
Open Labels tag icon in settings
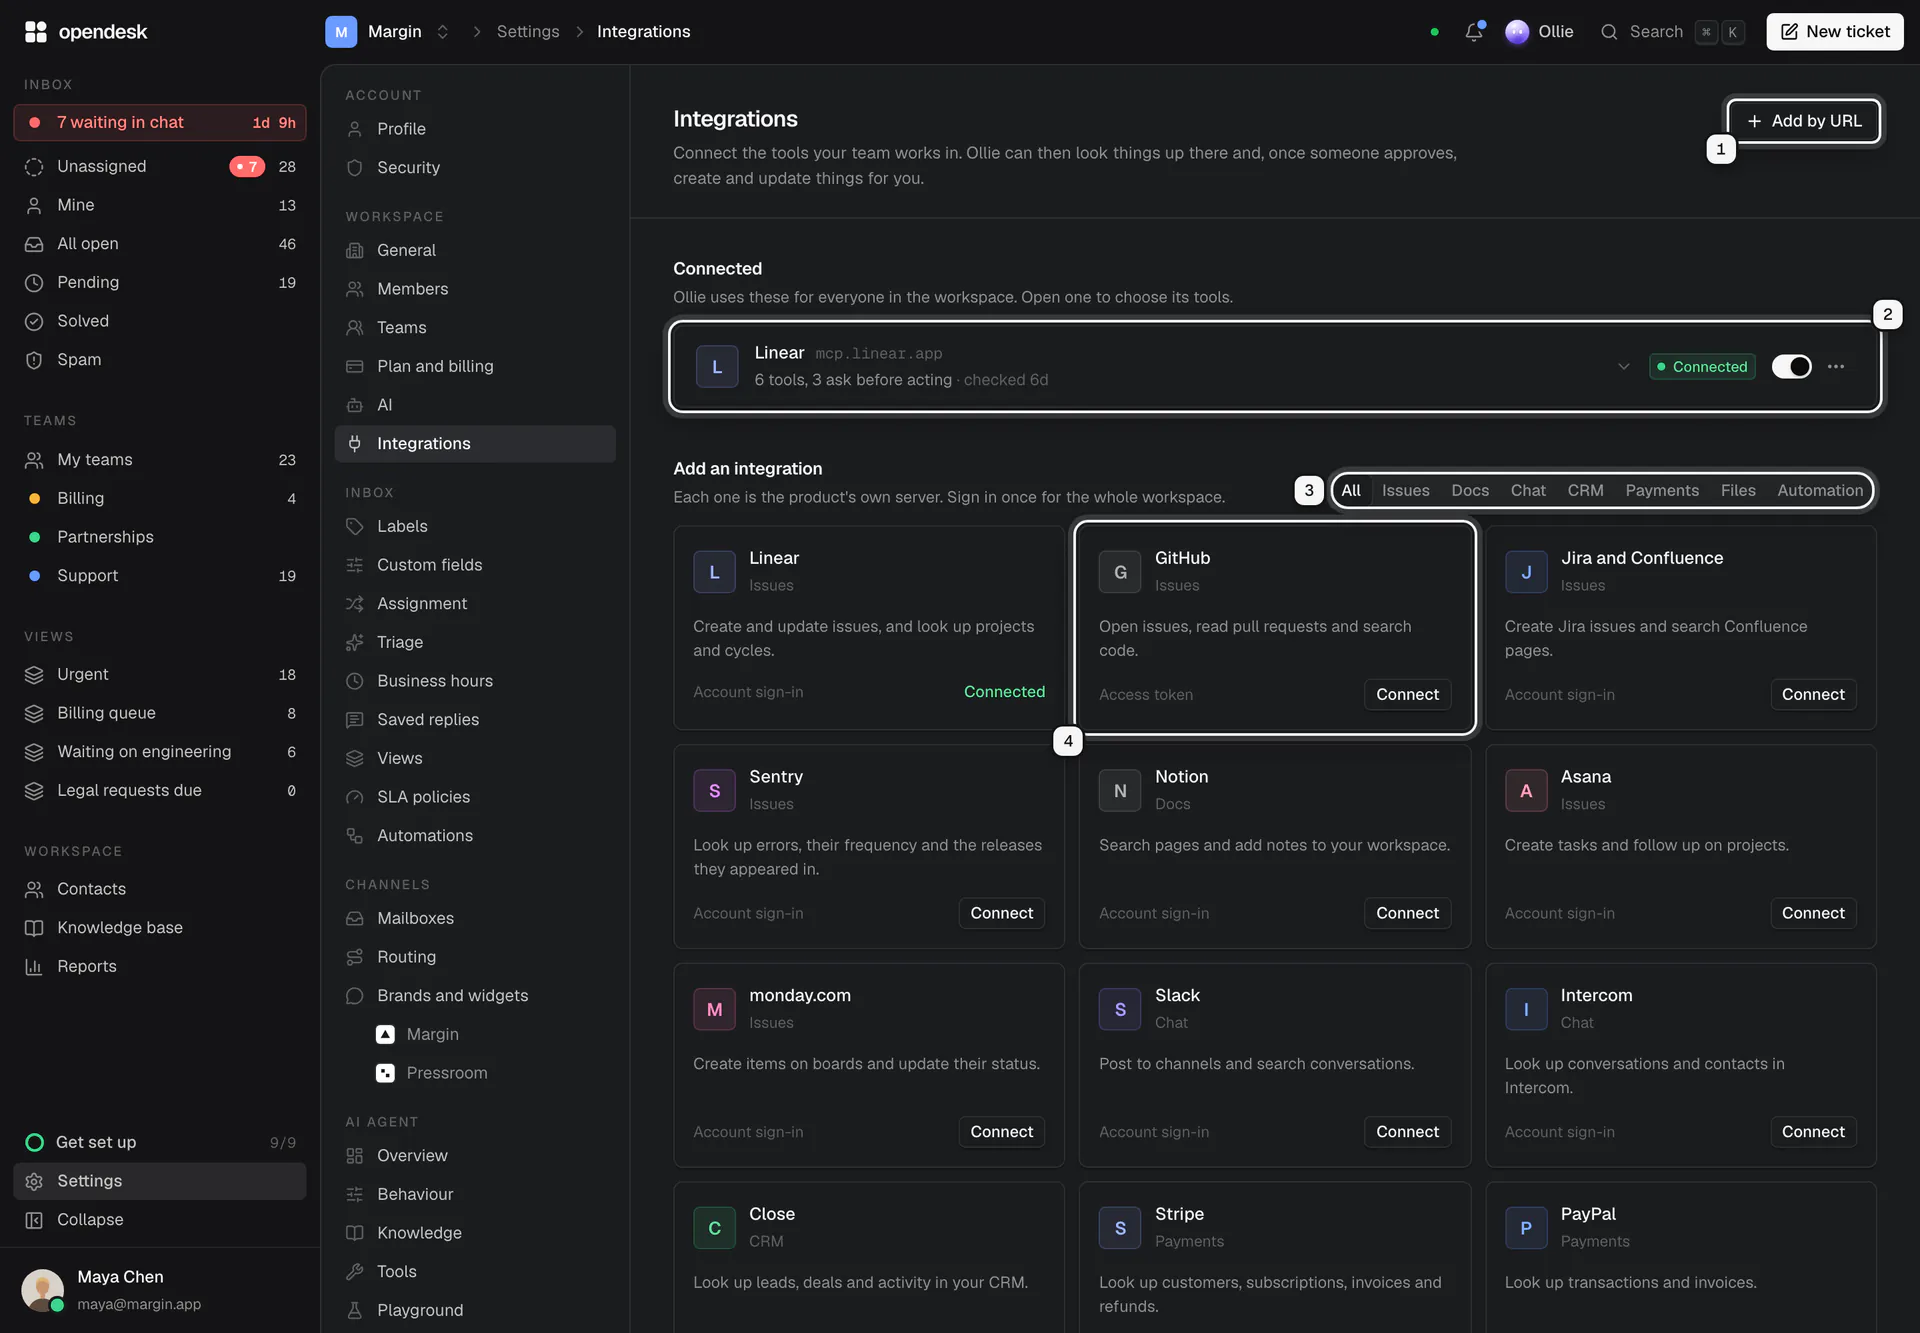coord(354,526)
